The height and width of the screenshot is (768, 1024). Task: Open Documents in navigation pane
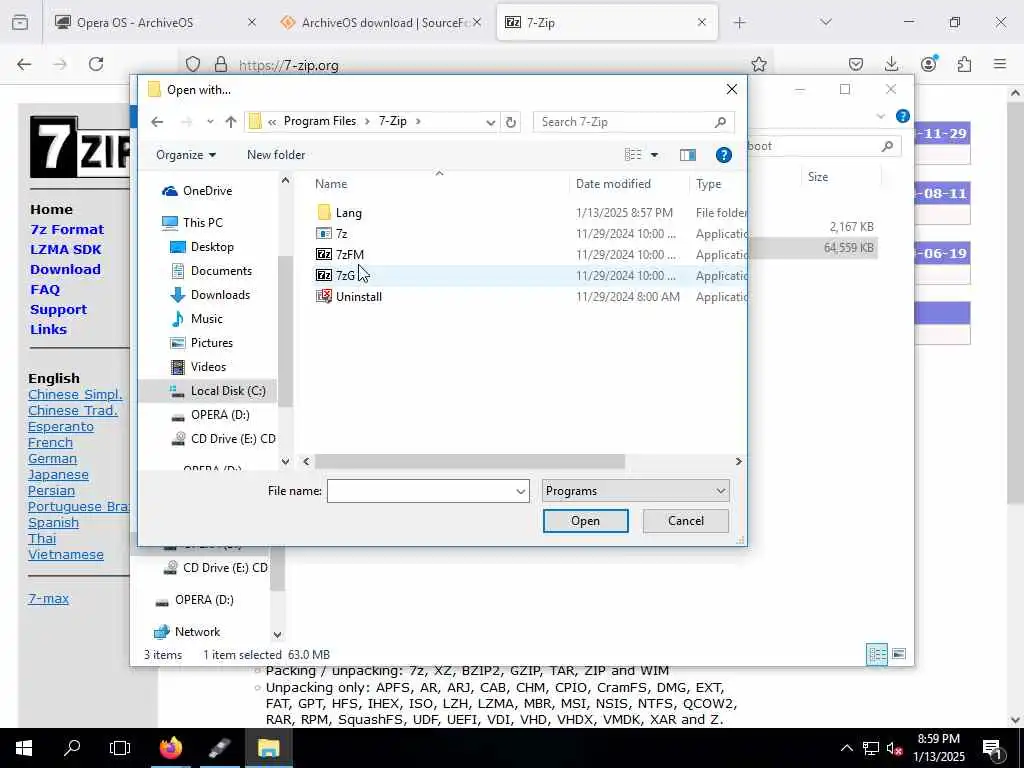[211, 271]
